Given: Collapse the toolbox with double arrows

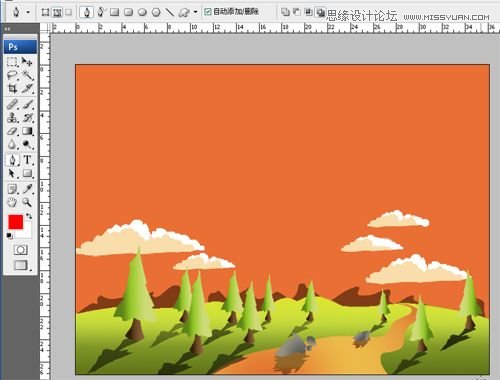Looking at the screenshot, I should [x=7, y=29].
